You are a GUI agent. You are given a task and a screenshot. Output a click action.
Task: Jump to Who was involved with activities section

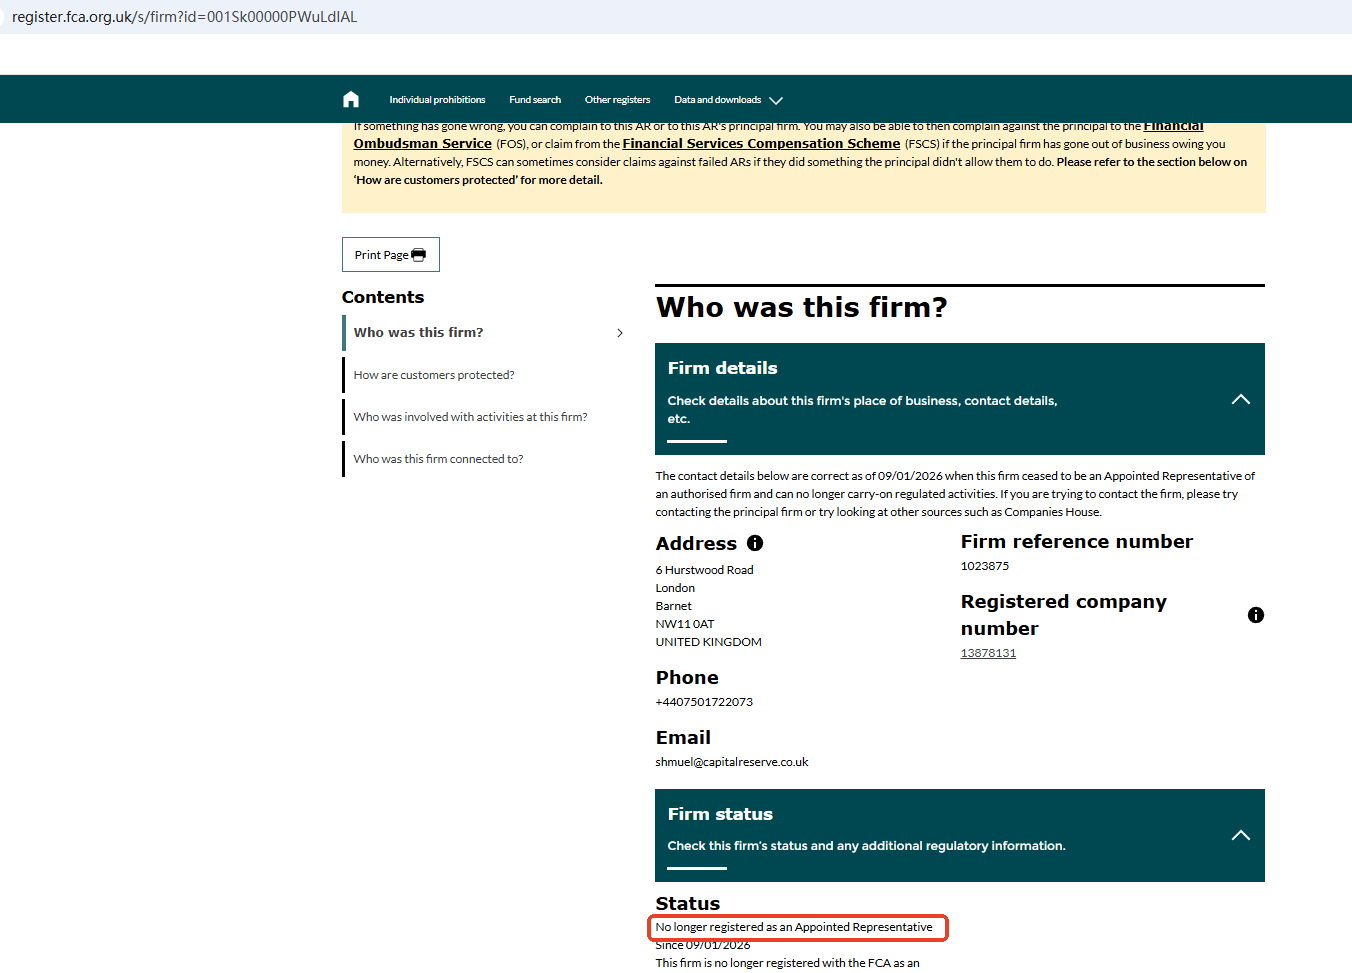click(470, 417)
